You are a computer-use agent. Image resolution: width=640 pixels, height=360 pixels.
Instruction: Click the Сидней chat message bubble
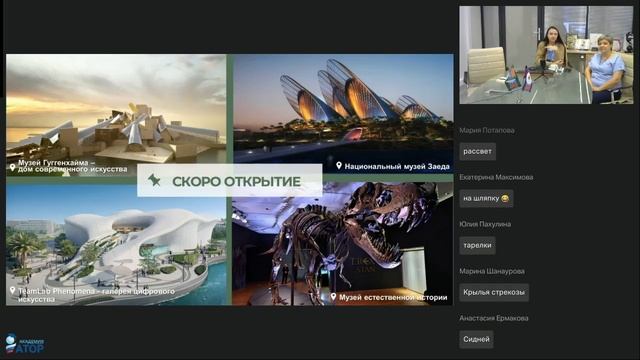tap(476, 339)
